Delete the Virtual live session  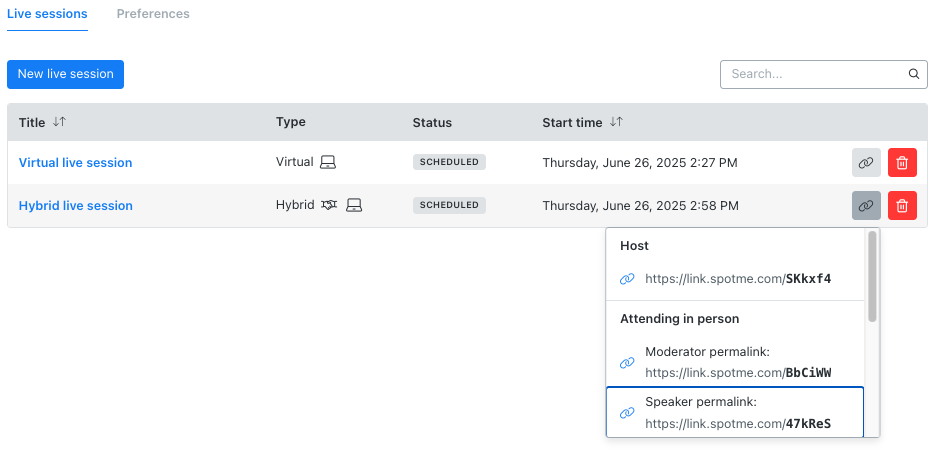[x=902, y=162]
